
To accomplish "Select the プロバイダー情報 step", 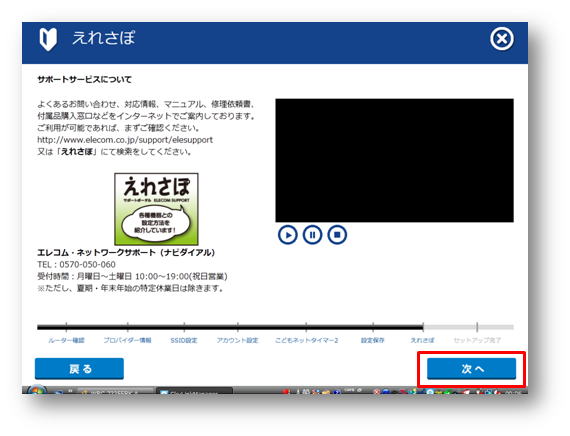I will [128, 340].
